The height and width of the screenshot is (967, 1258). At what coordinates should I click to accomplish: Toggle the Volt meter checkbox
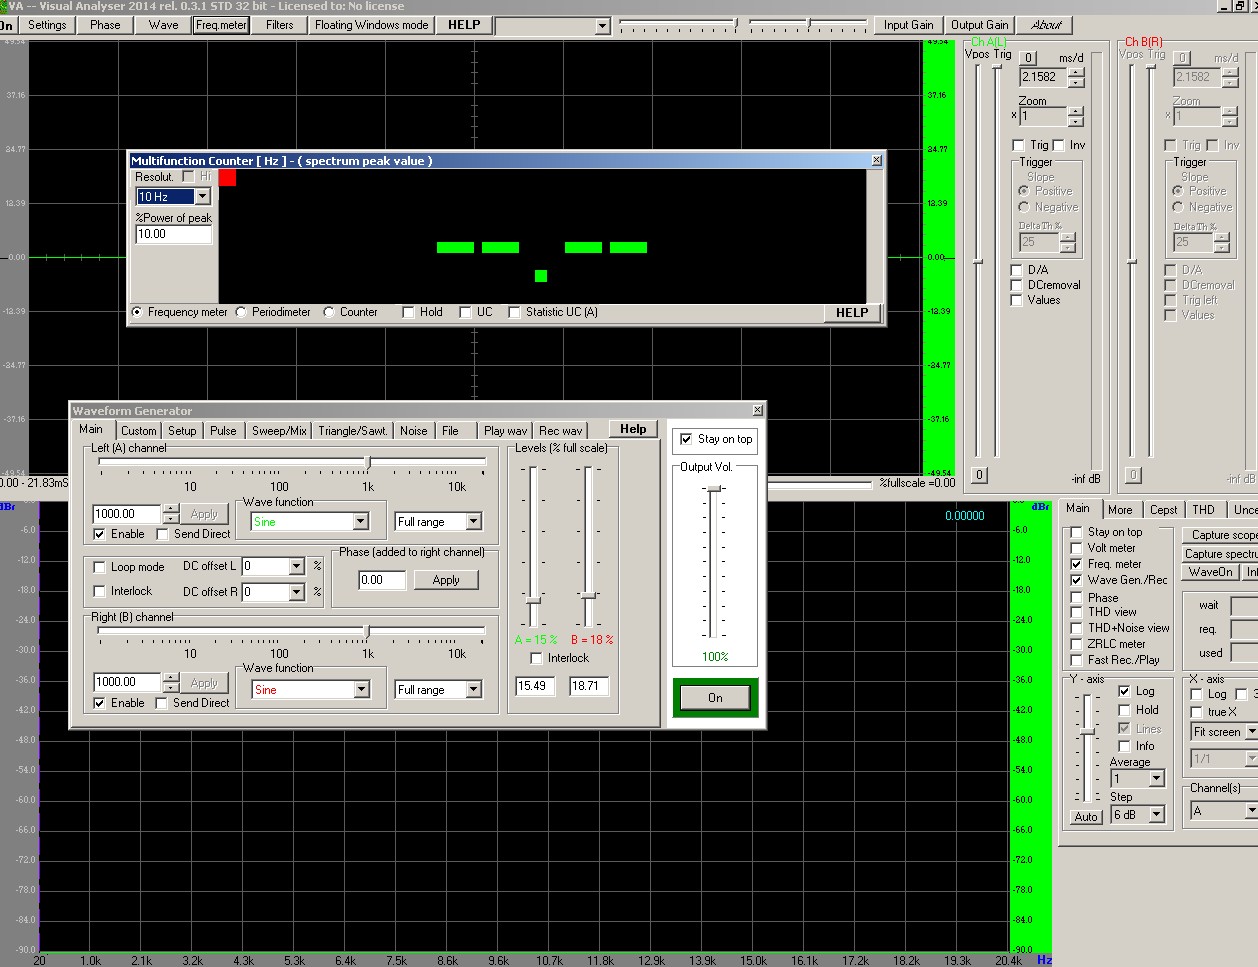[x=1076, y=548]
